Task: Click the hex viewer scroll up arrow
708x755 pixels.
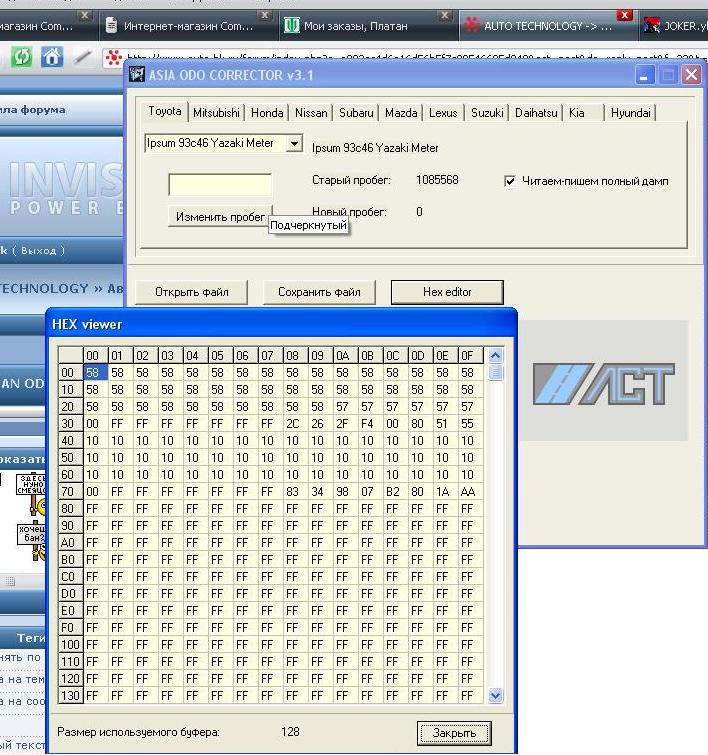Action: pos(495,356)
